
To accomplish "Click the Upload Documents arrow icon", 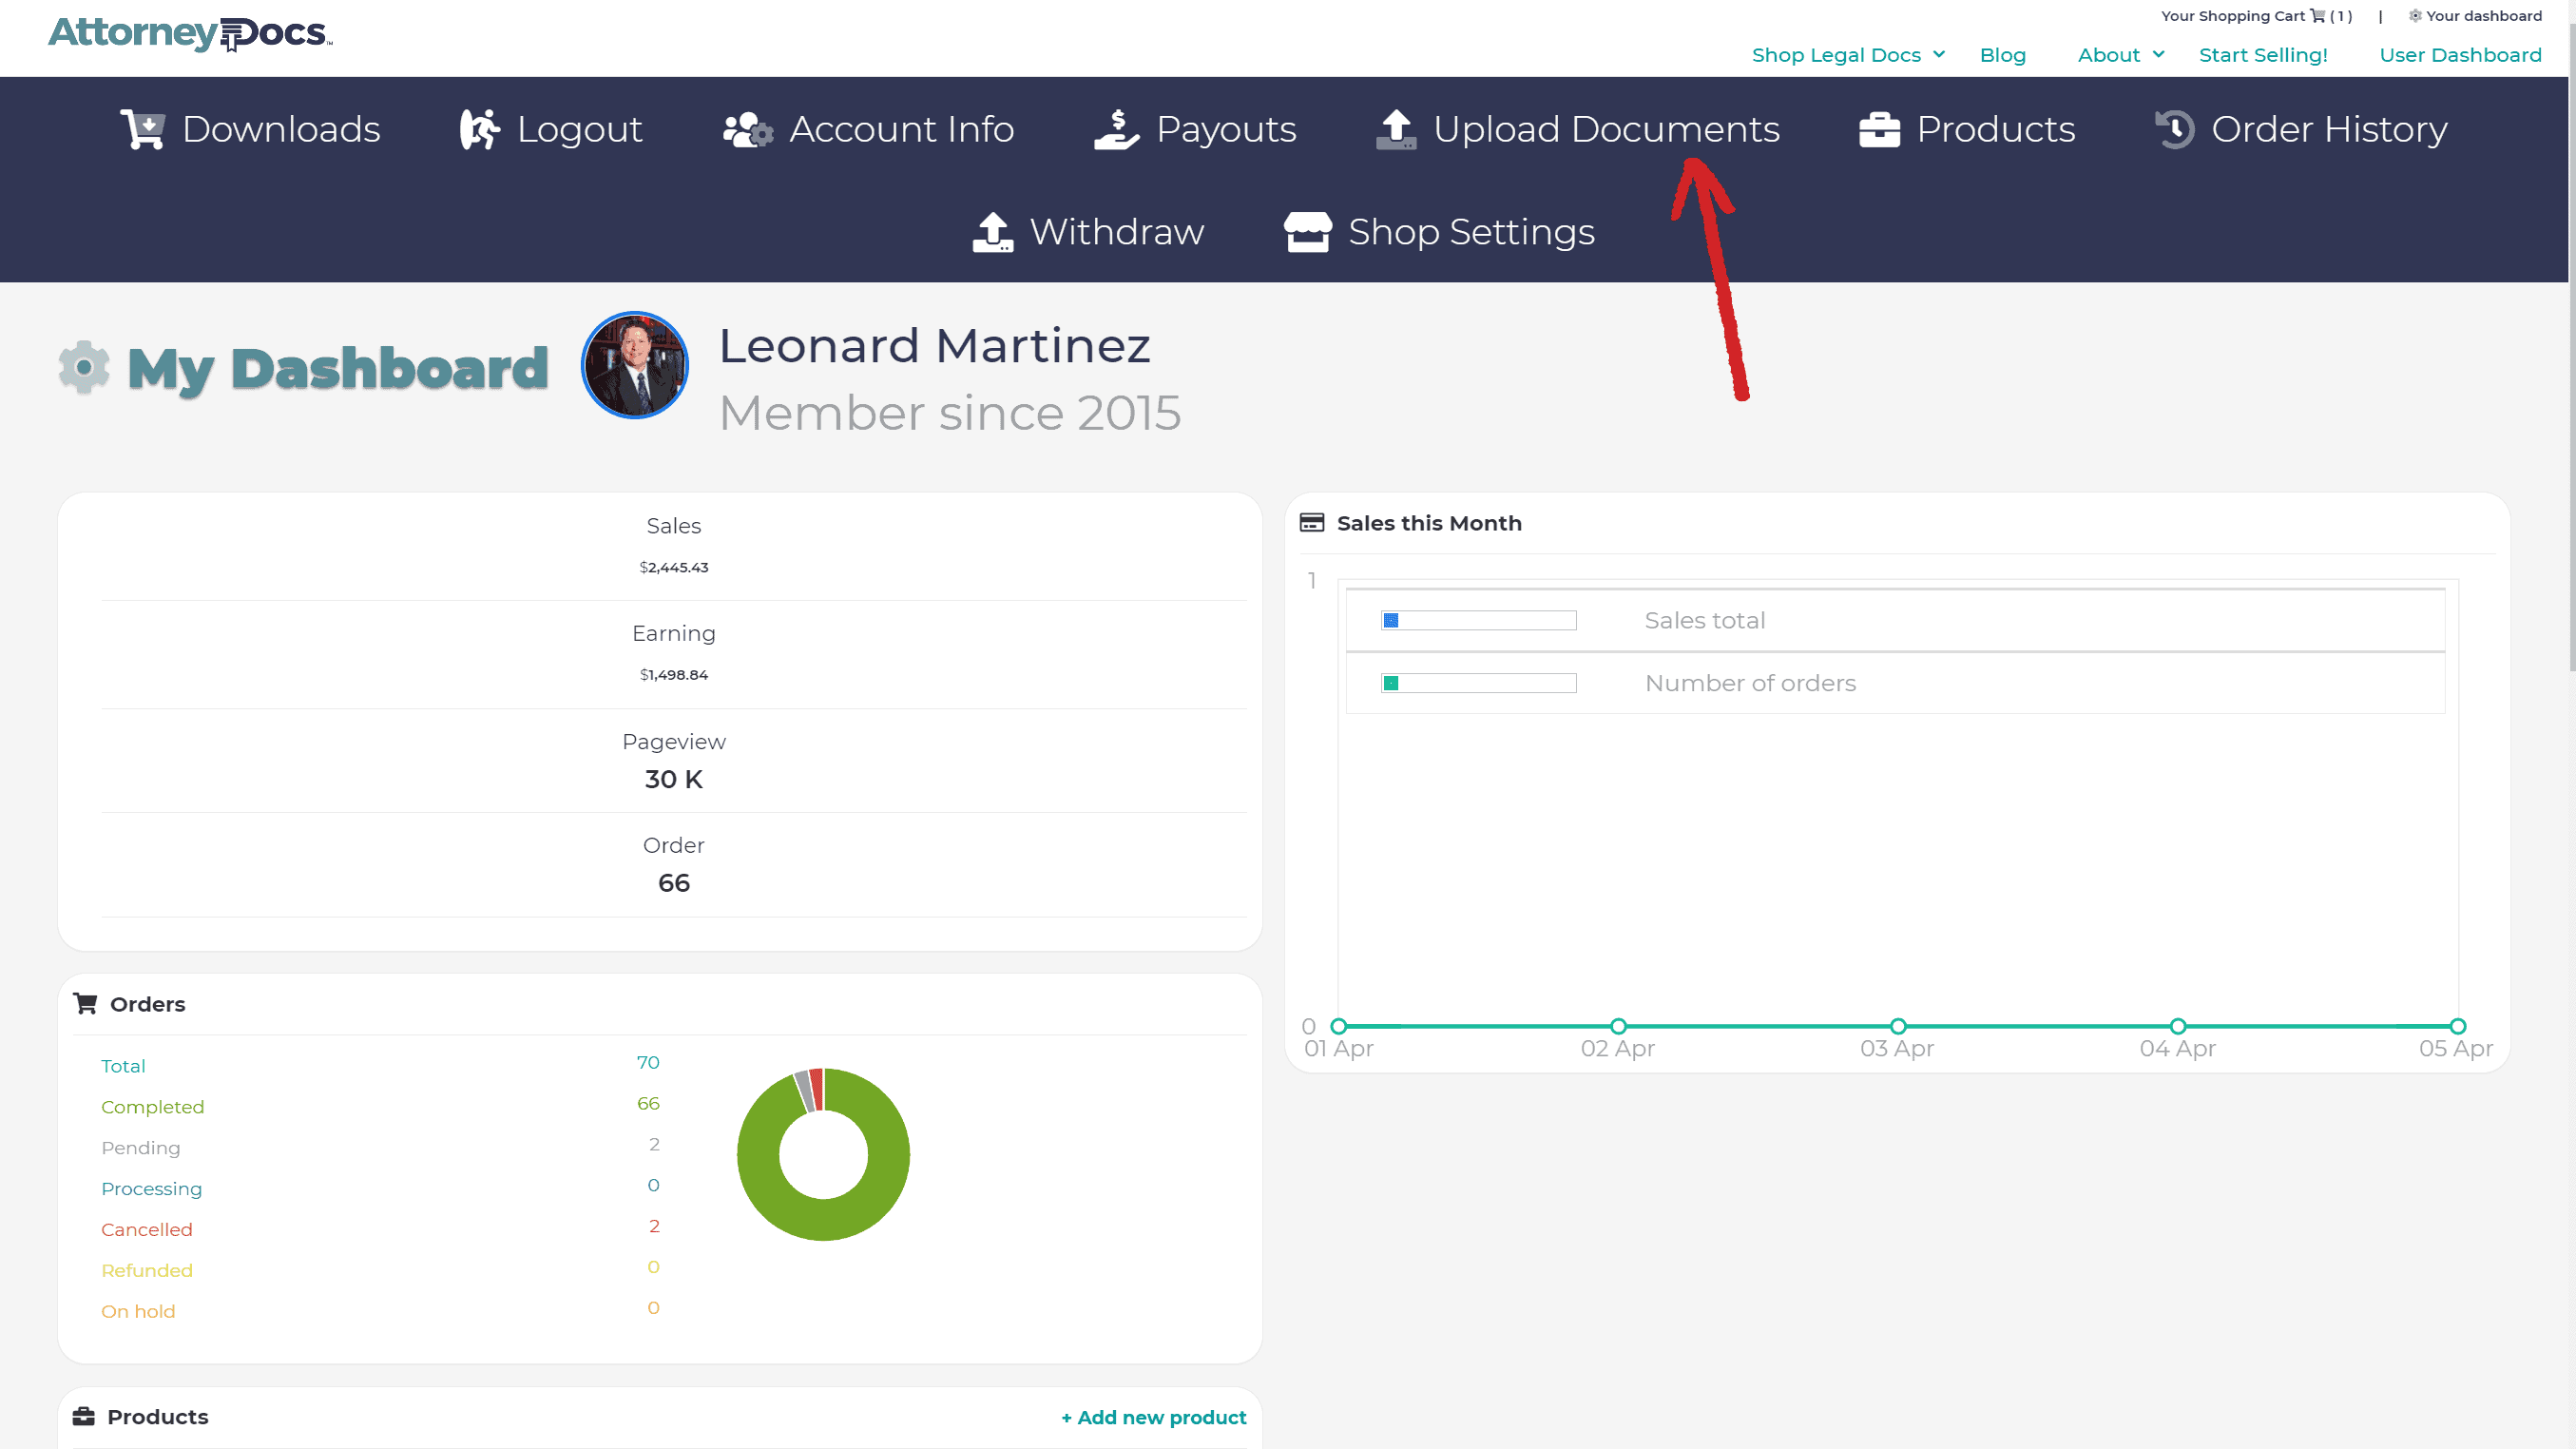I will (1396, 129).
